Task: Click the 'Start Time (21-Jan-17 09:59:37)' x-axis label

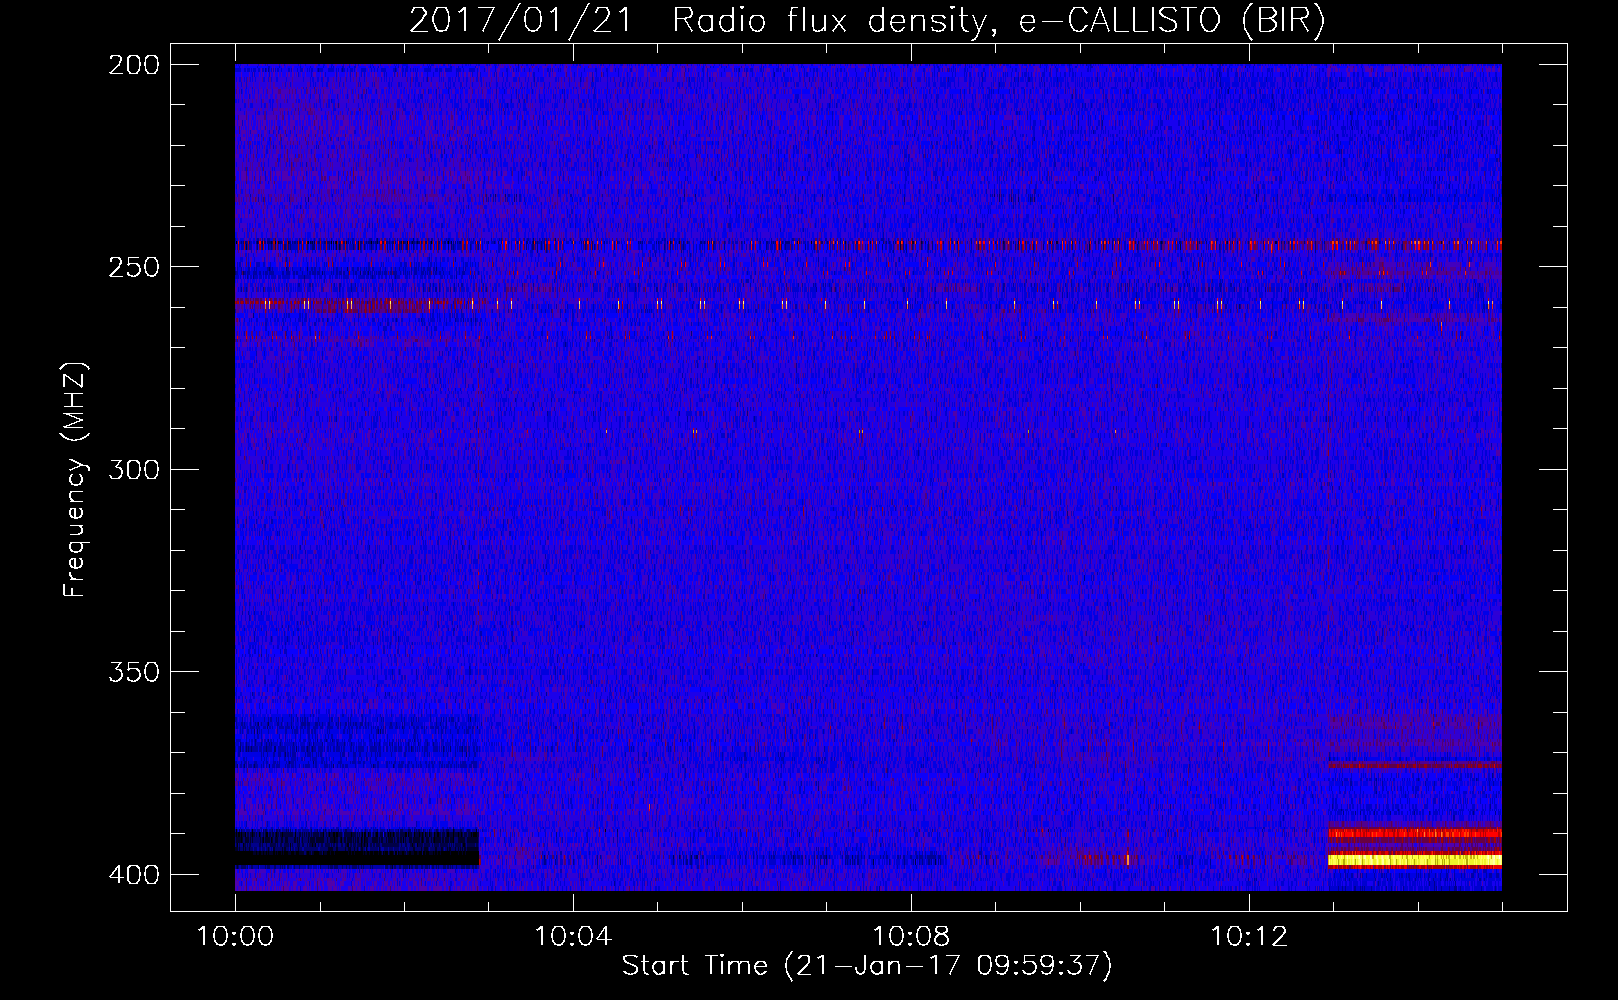Action: (867, 966)
